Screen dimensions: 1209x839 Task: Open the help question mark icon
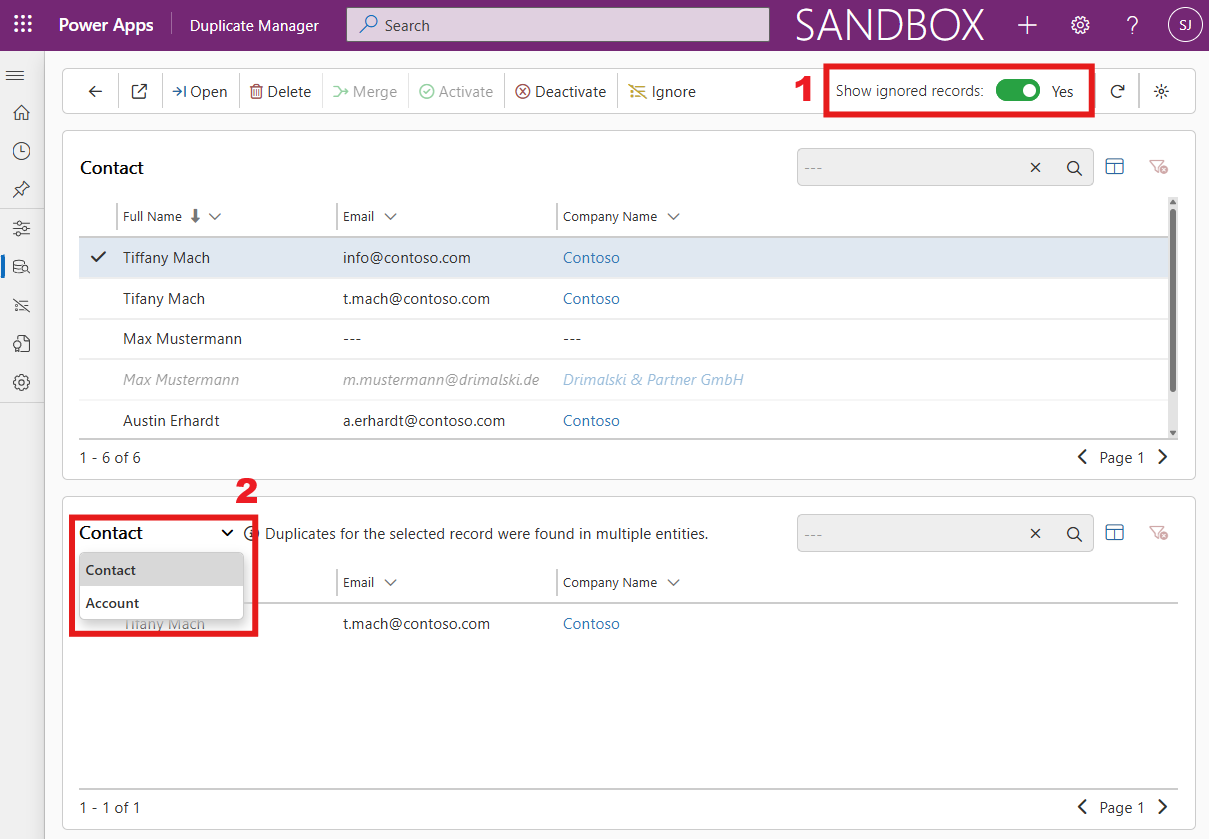coord(1132,25)
